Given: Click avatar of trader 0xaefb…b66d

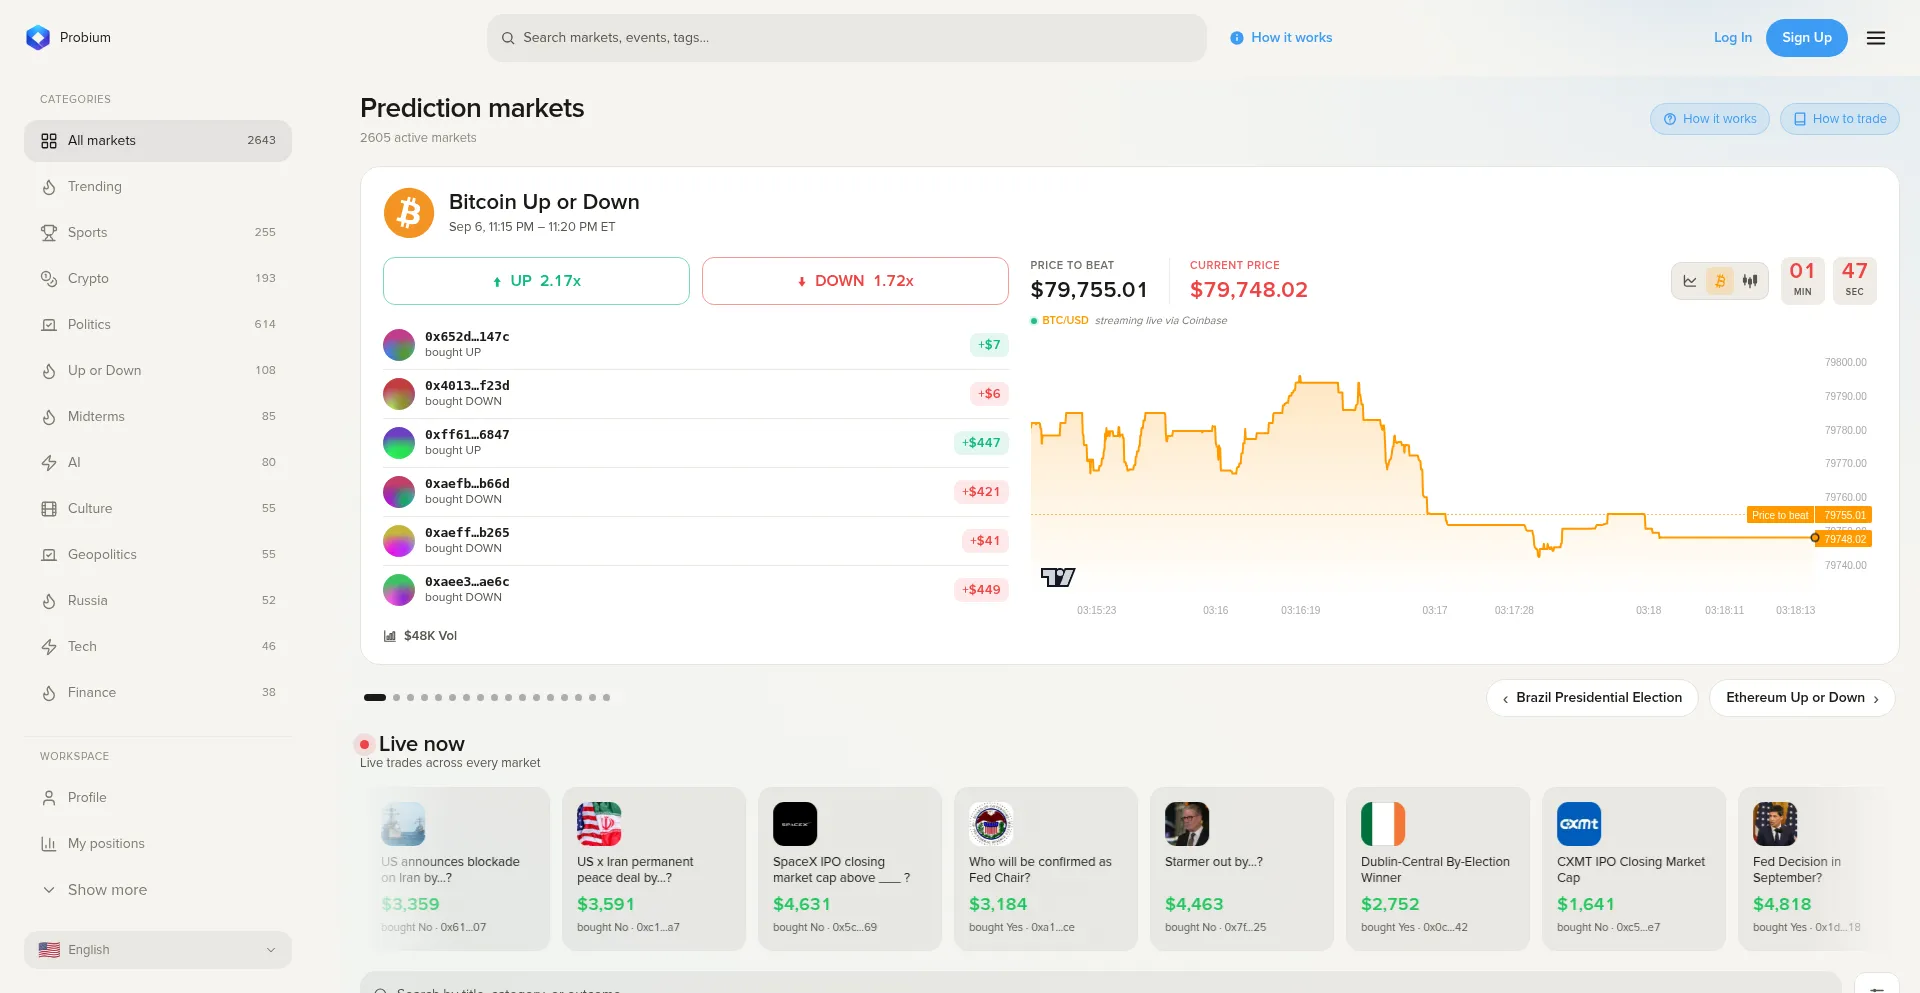Looking at the screenshot, I should [x=399, y=492].
